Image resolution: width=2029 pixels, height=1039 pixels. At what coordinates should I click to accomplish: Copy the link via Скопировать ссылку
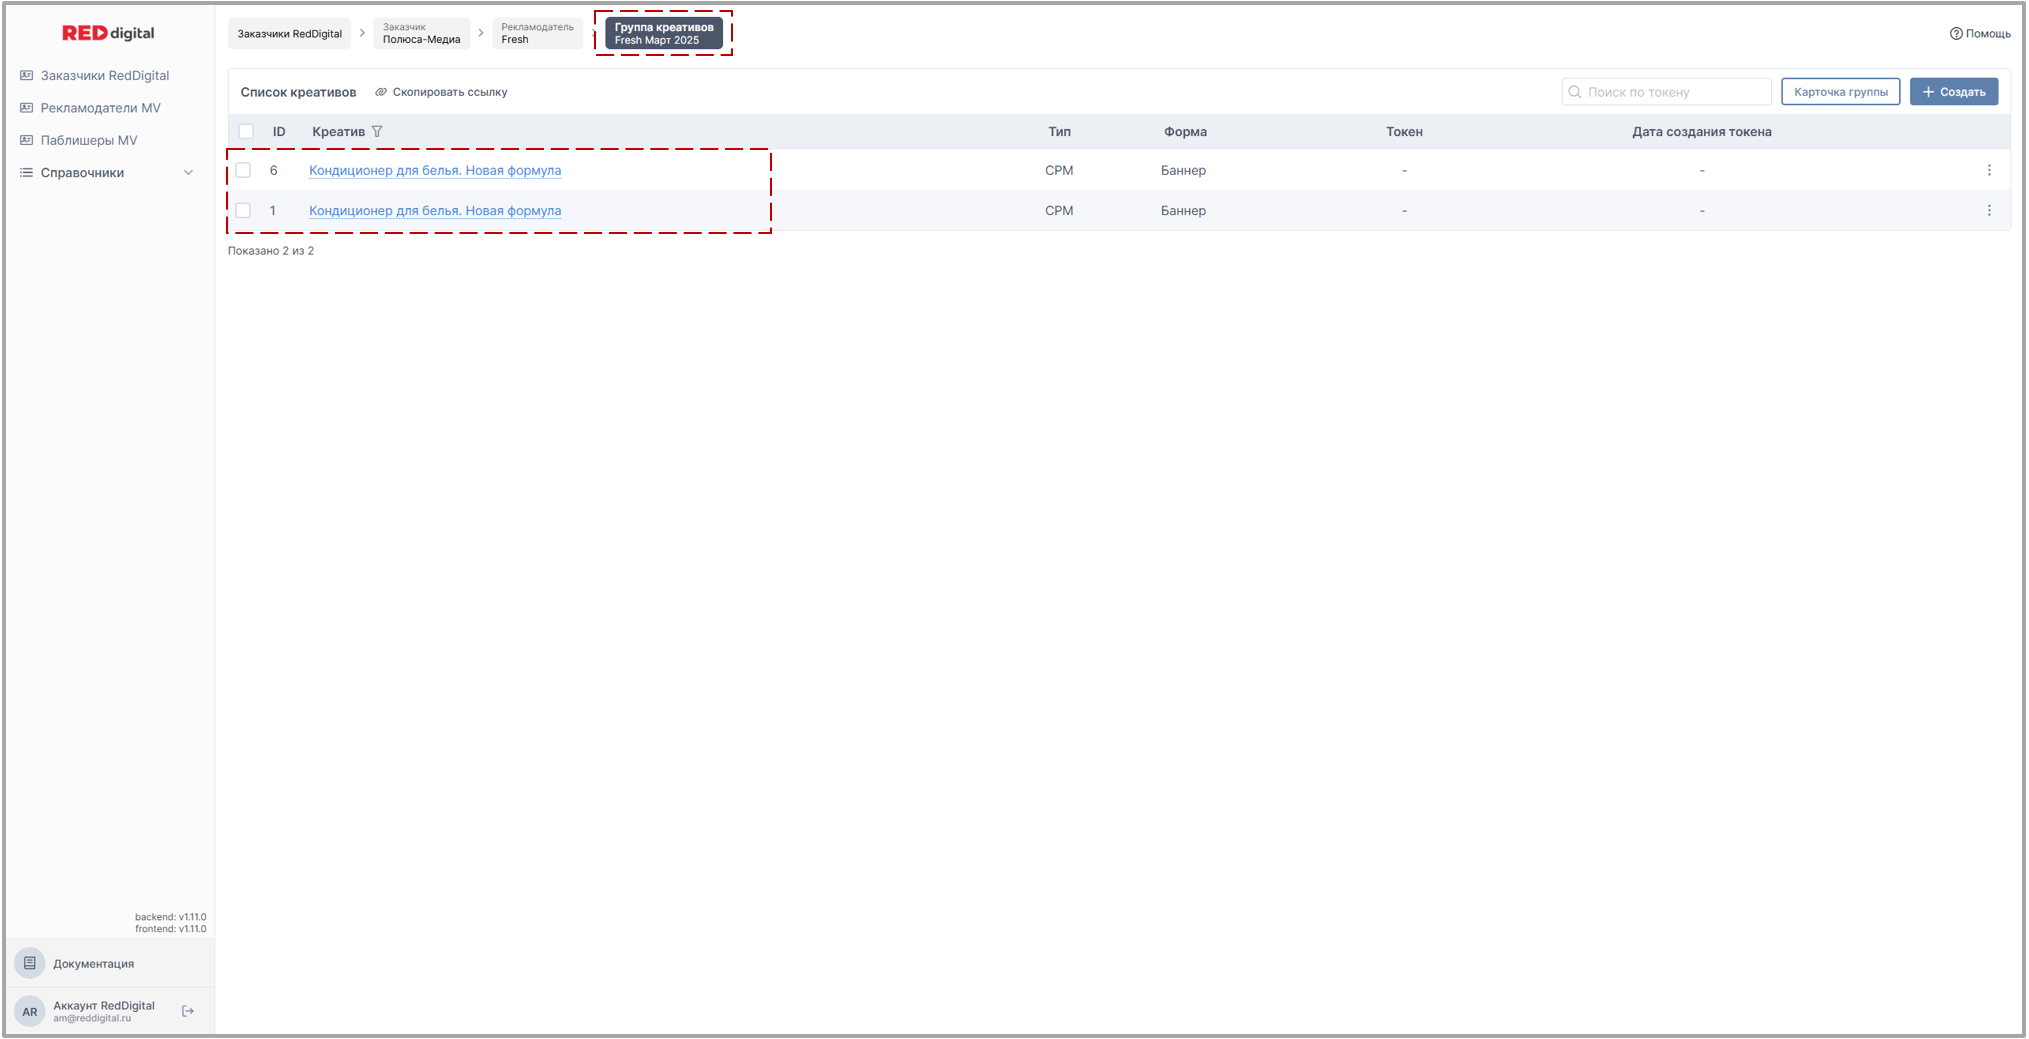tap(441, 92)
